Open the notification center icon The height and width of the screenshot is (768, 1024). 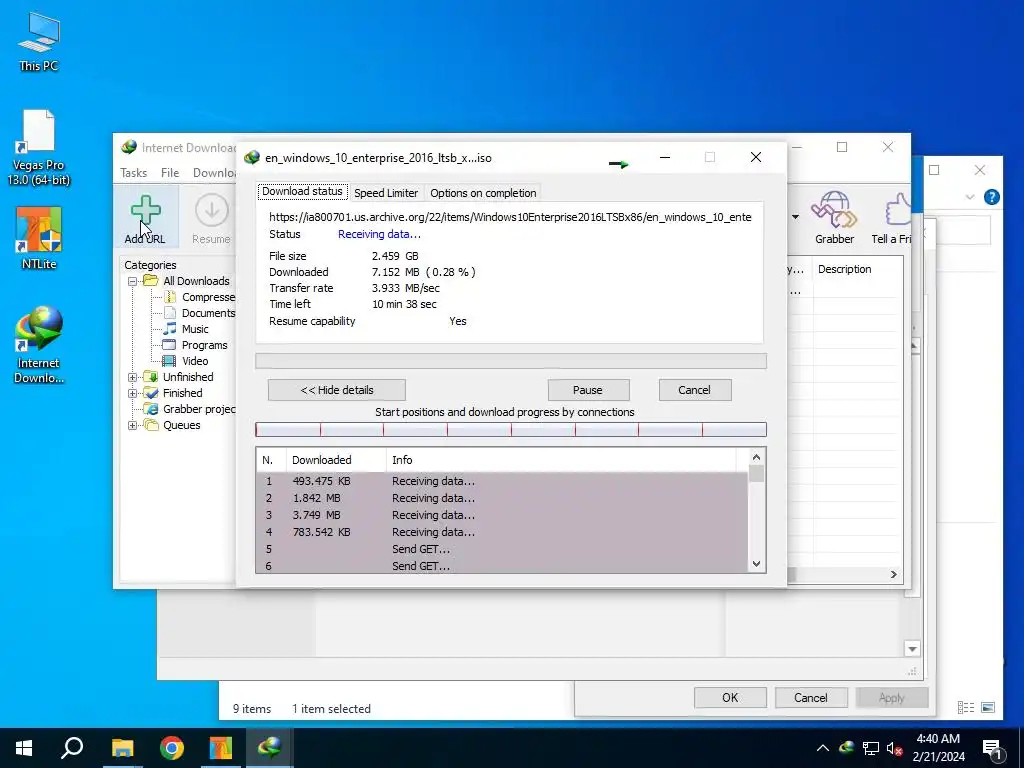coord(992,748)
